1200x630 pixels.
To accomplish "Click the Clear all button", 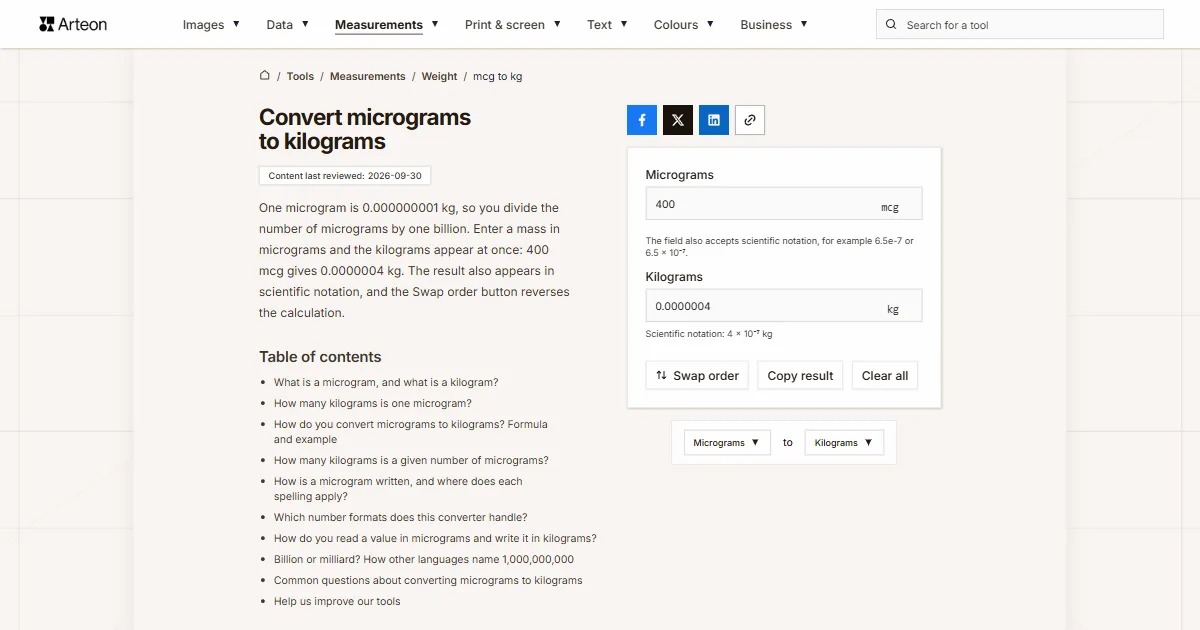I will 885,376.
